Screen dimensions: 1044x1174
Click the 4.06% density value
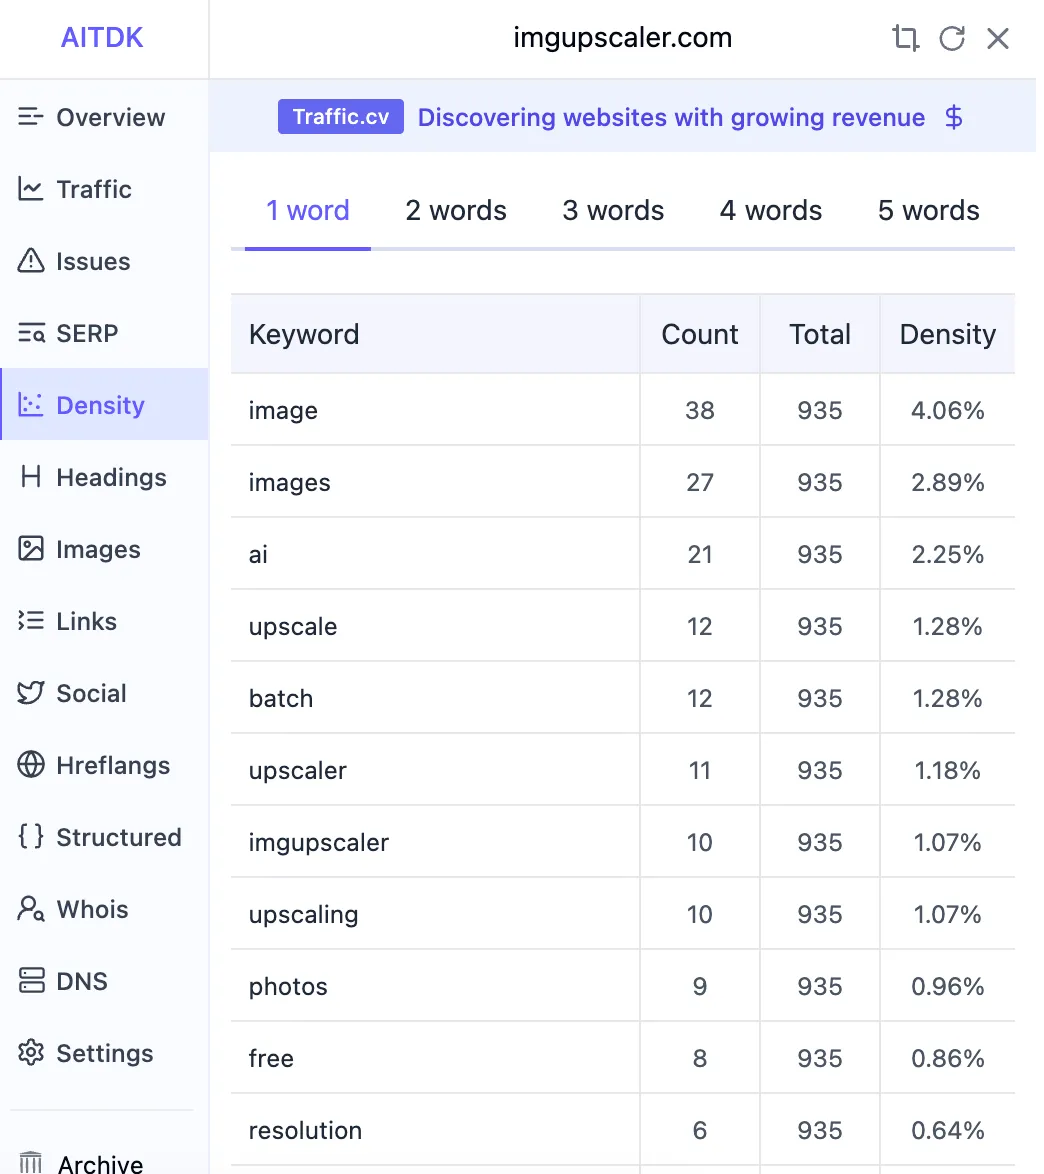[x=947, y=410]
